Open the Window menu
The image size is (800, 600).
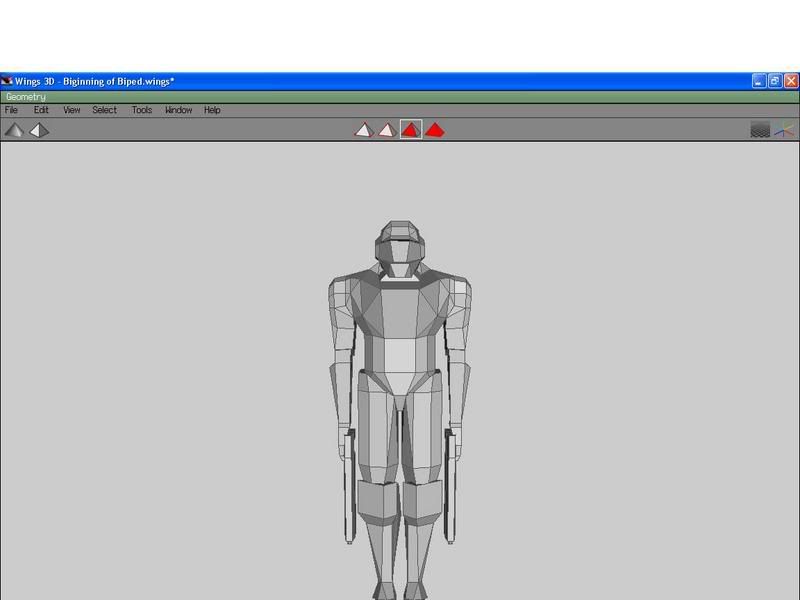pyautogui.click(x=179, y=110)
